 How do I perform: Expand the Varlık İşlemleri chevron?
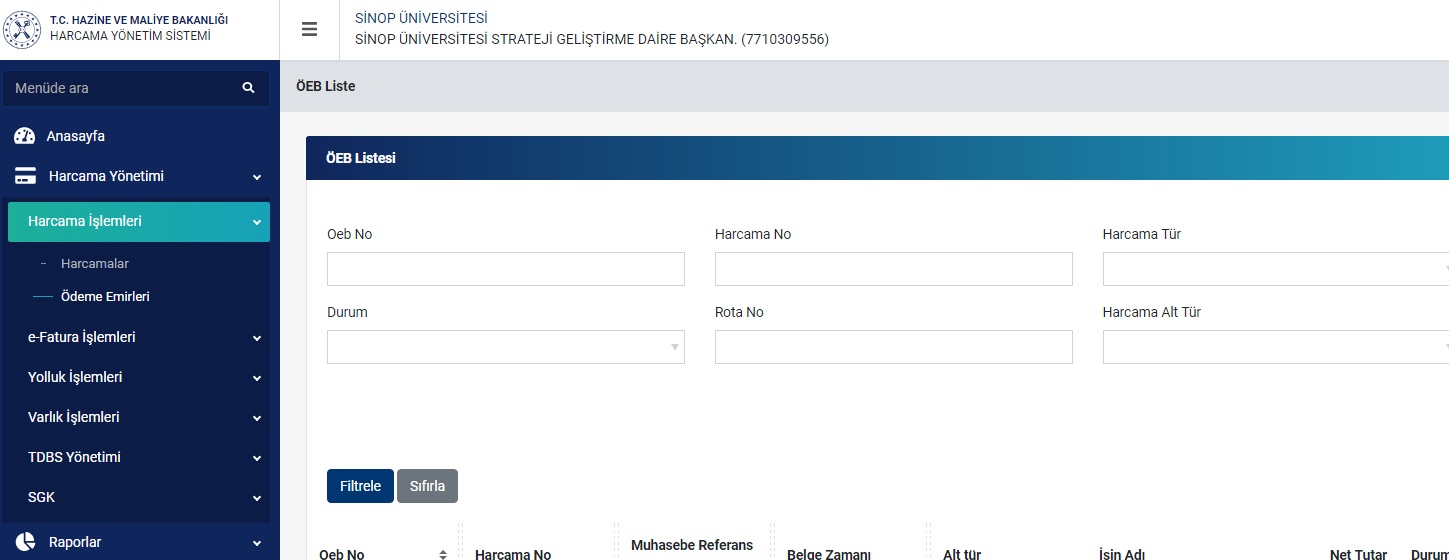pos(257,418)
